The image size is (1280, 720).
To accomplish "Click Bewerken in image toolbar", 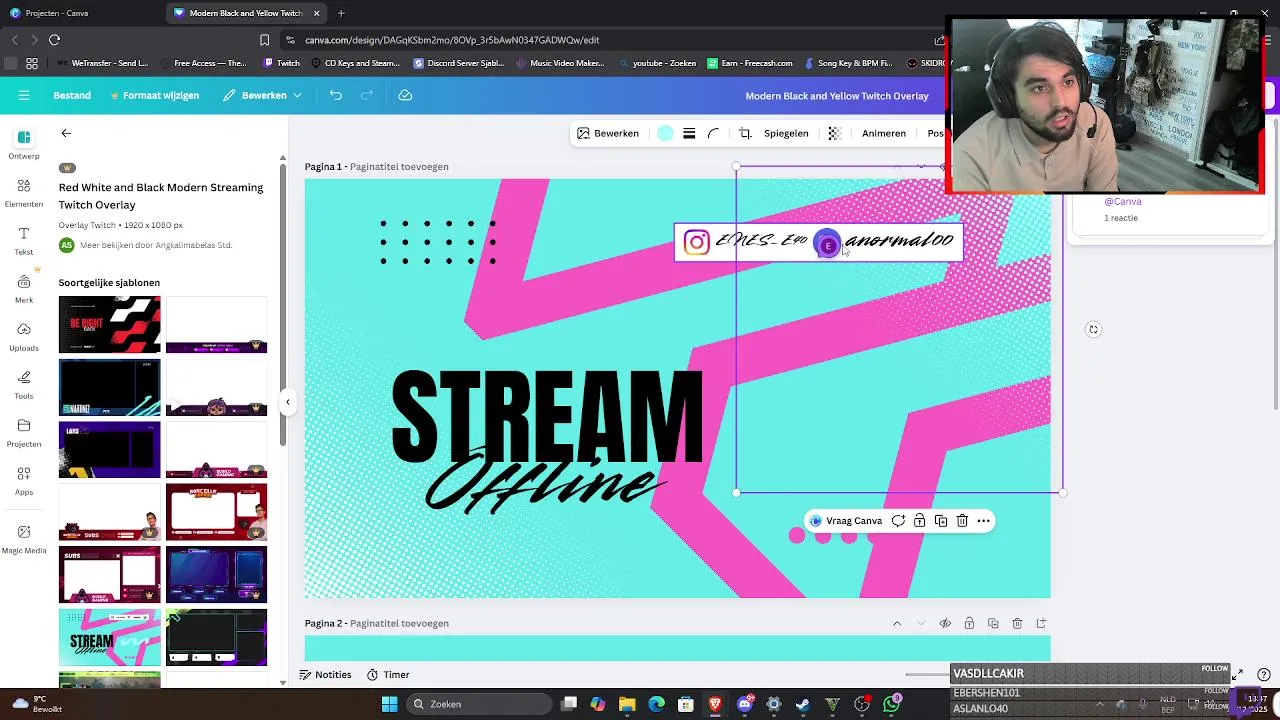I will click(x=607, y=133).
